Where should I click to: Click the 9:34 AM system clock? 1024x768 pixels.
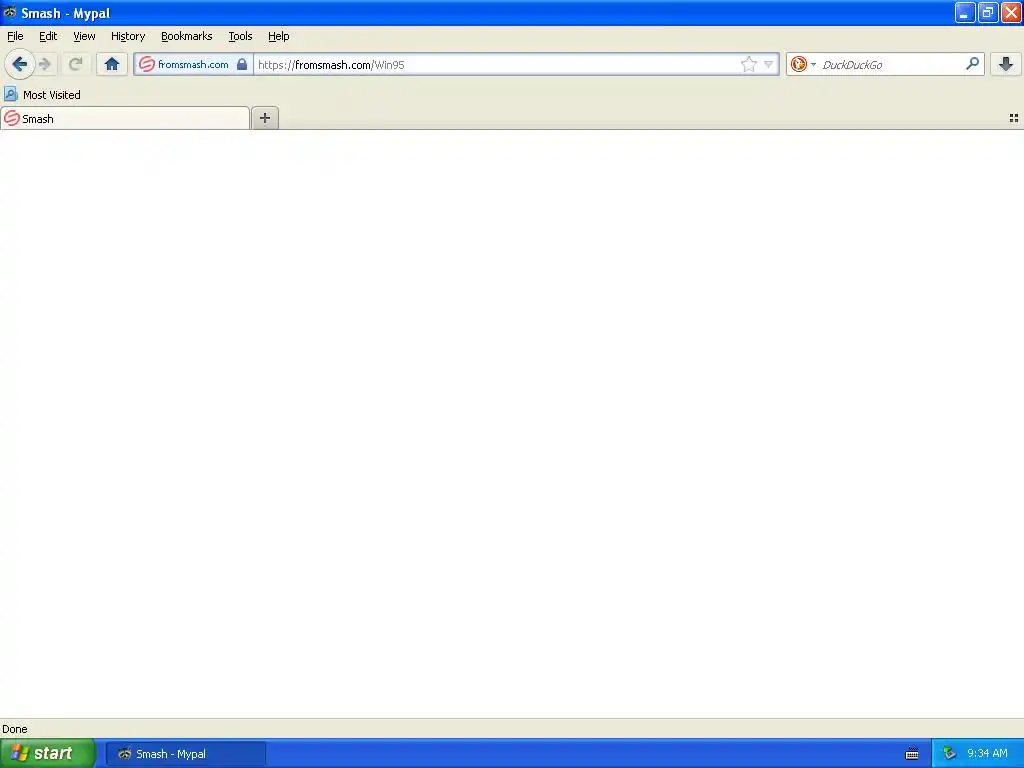(x=987, y=754)
